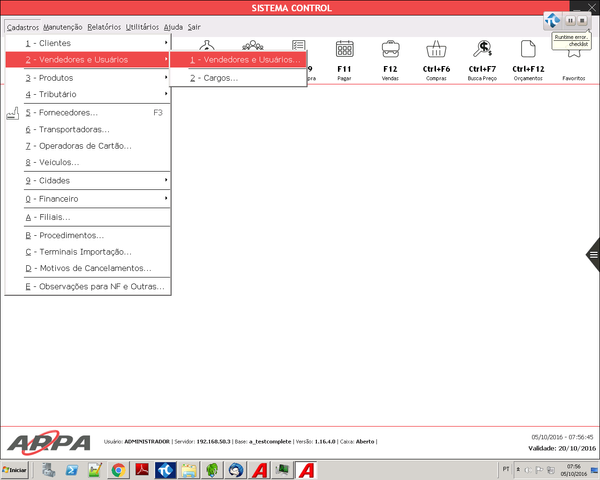Click the Busca Preço magnifier icon
The width and height of the screenshot is (600, 480).
[x=482, y=49]
